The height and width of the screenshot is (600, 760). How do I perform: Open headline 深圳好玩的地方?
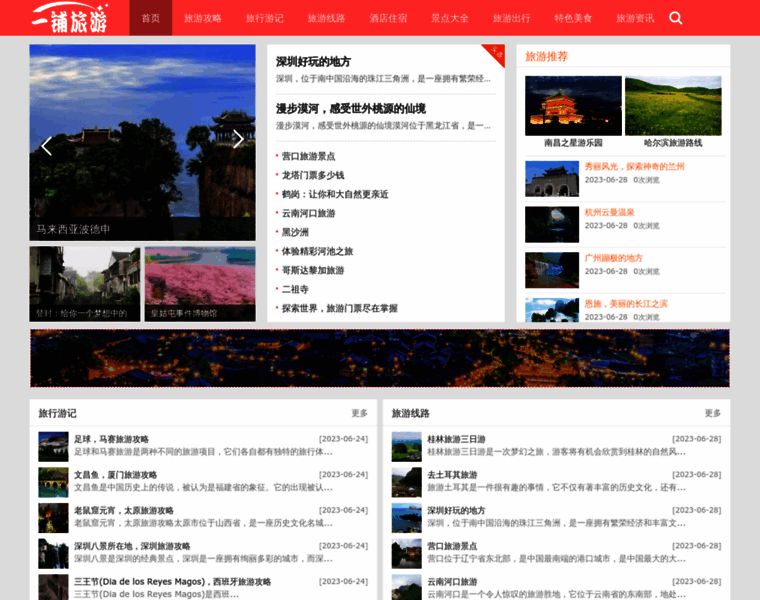pos(313,62)
